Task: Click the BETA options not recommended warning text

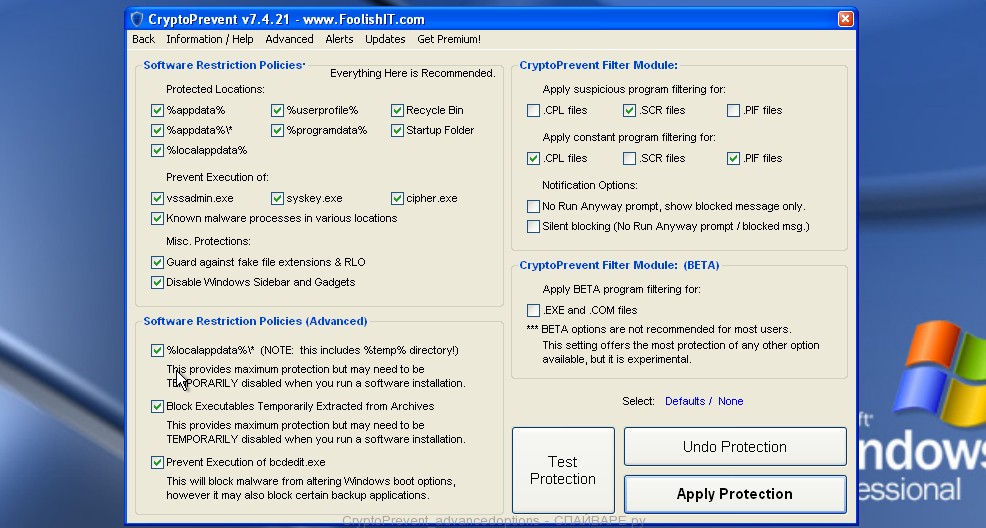Action: click(x=658, y=329)
